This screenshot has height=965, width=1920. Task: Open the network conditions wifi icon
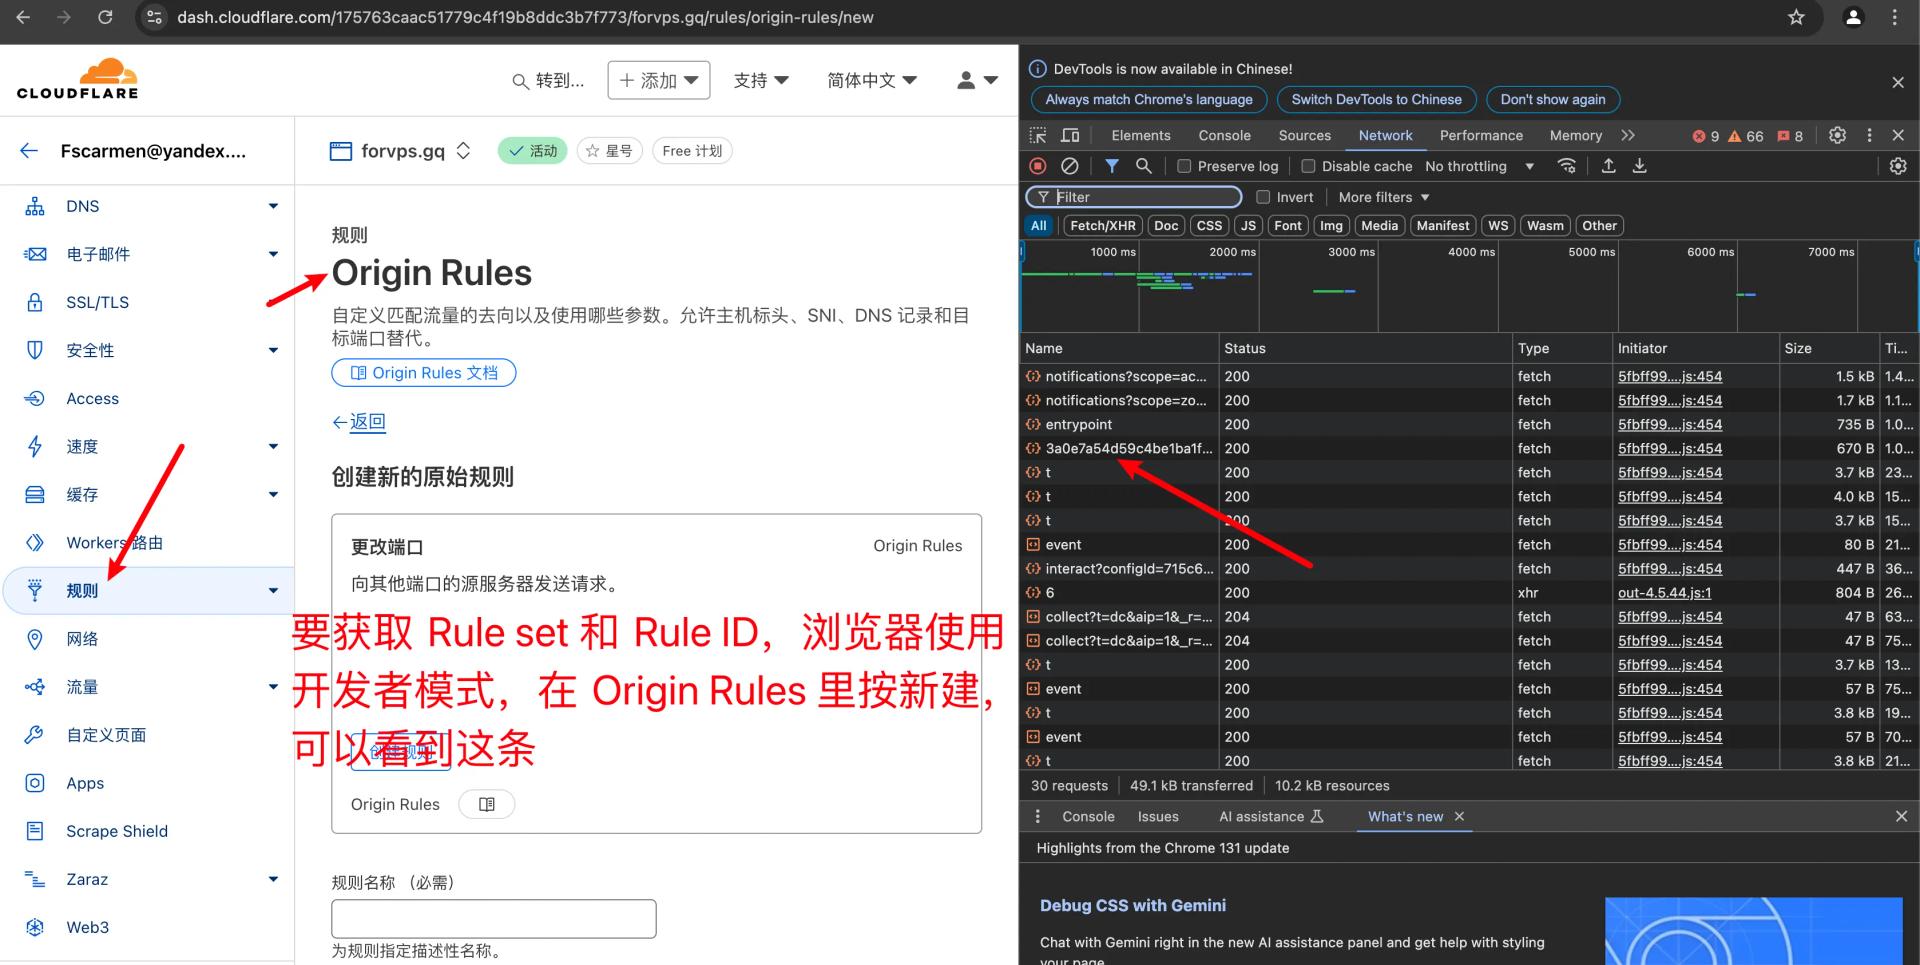[1567, 166]
